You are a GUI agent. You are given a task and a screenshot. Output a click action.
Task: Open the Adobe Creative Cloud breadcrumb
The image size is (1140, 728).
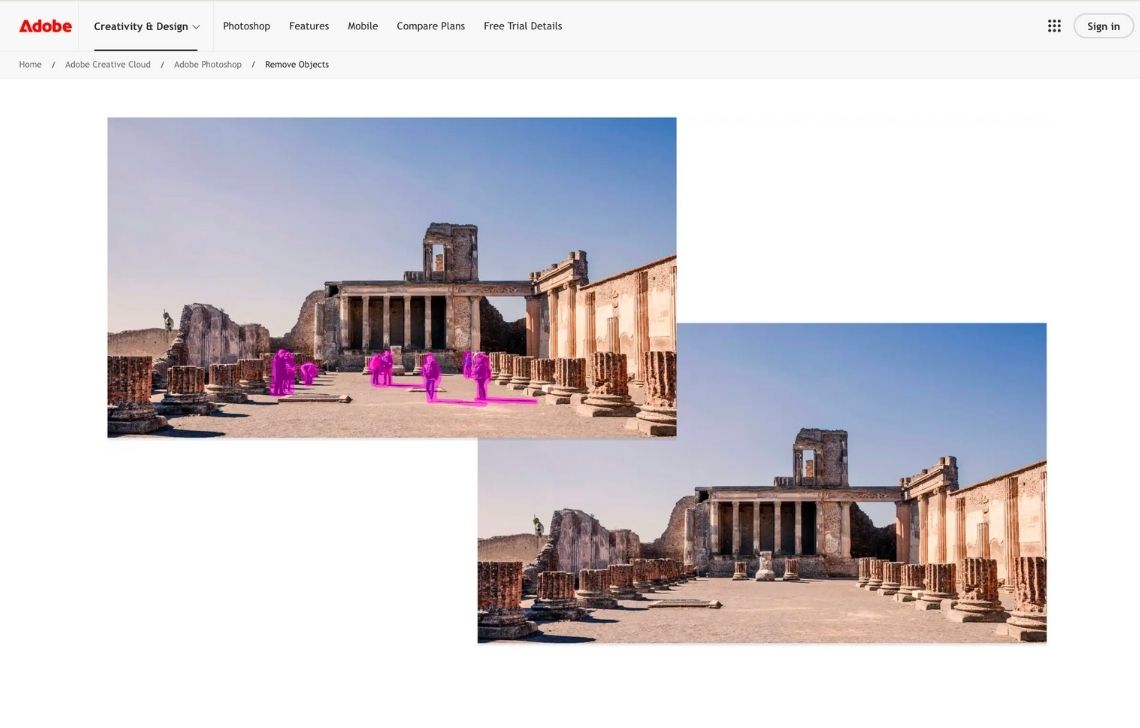[x=108, y=65]
